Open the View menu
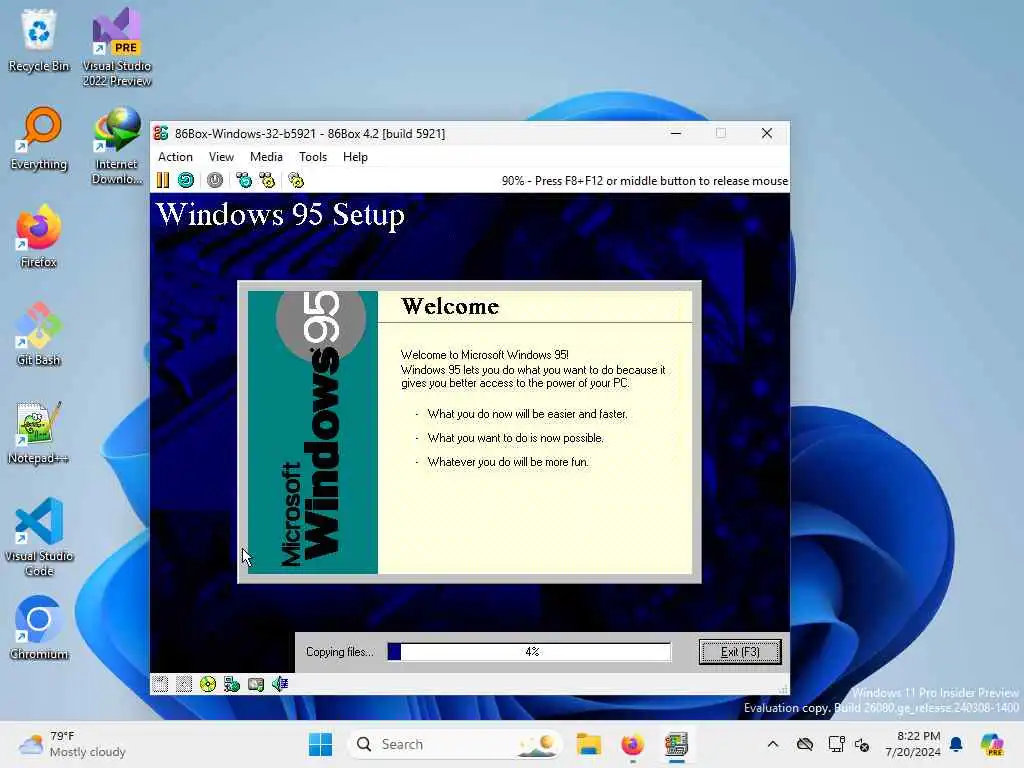Image resolution: width=1024 pixels, height=768 pixels. 221,157
